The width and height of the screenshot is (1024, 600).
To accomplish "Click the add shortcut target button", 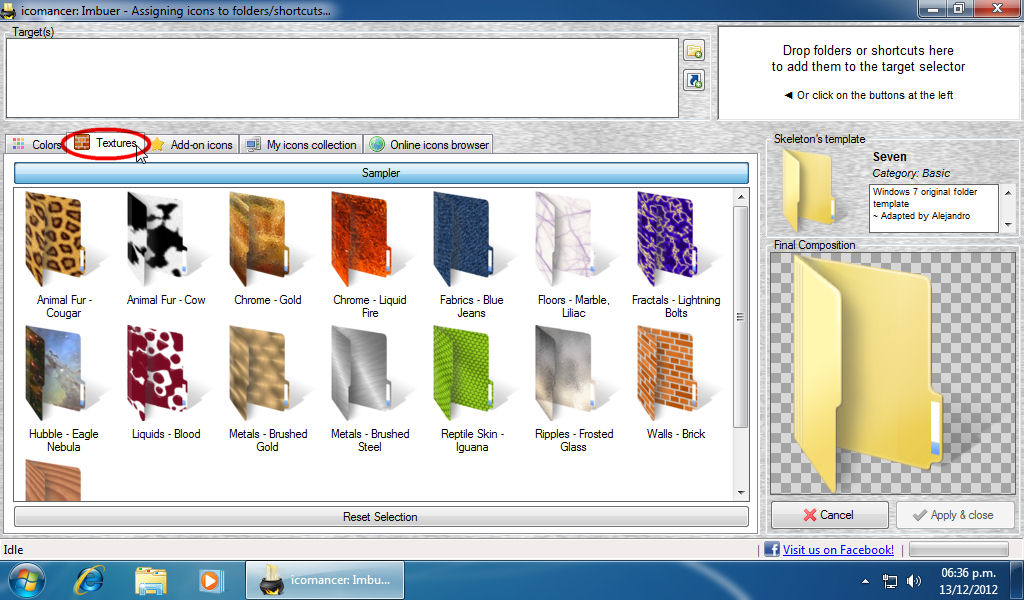I will pyautogui.click(x=694, y=80).
